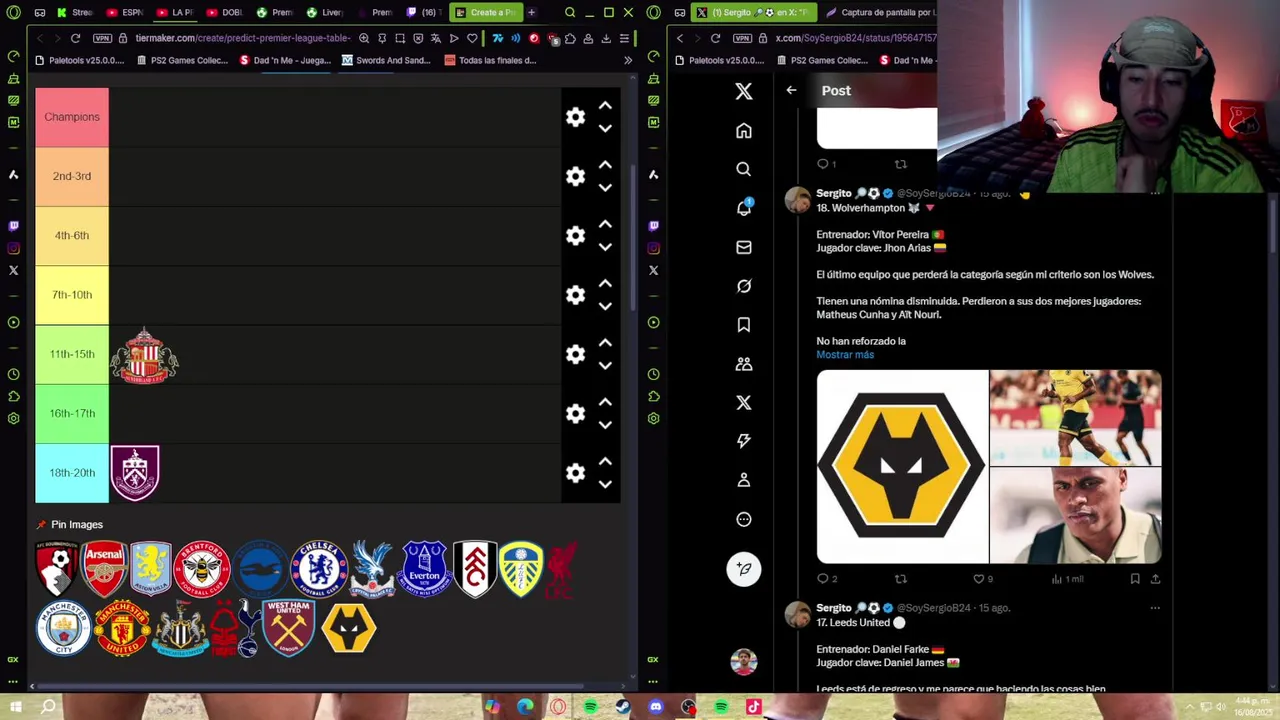
Task: Open X Notifications bell icon
Action: pyautogui.click(x=743, y=208)
